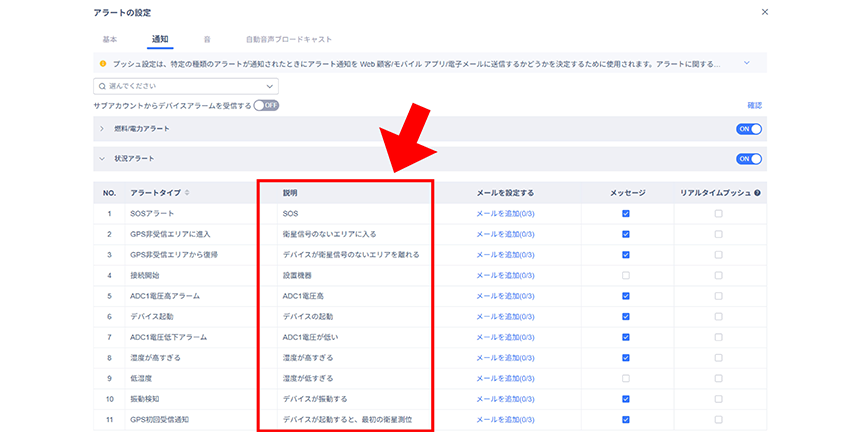Check リアルタイムプッシュ for ADC1電圧高アラーム
This screenshot has height=432, width=864.
(x=718, y=296)
